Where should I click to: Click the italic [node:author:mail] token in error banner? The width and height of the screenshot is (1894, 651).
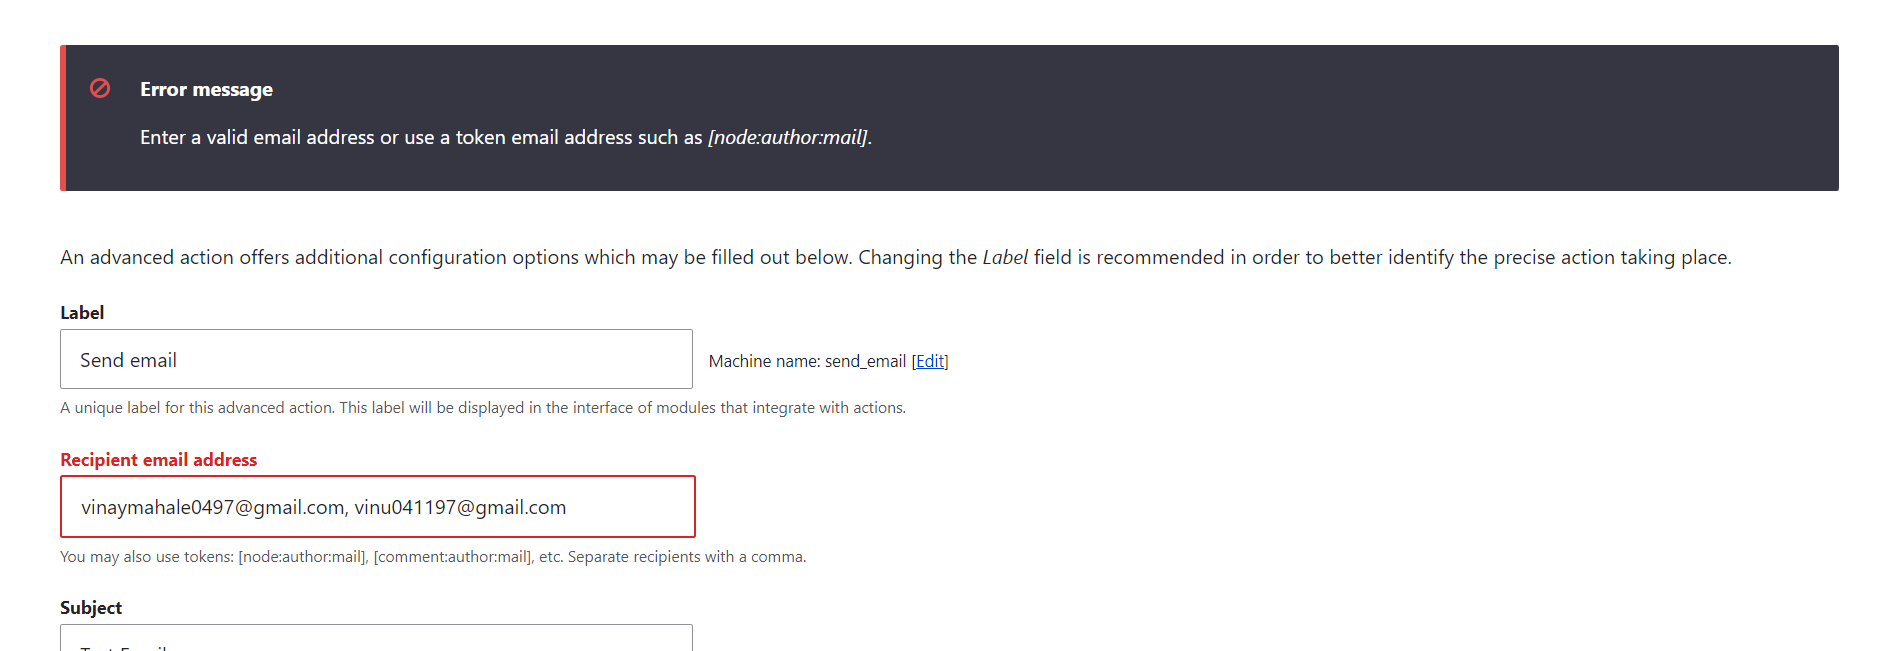[x=788, y=137]
